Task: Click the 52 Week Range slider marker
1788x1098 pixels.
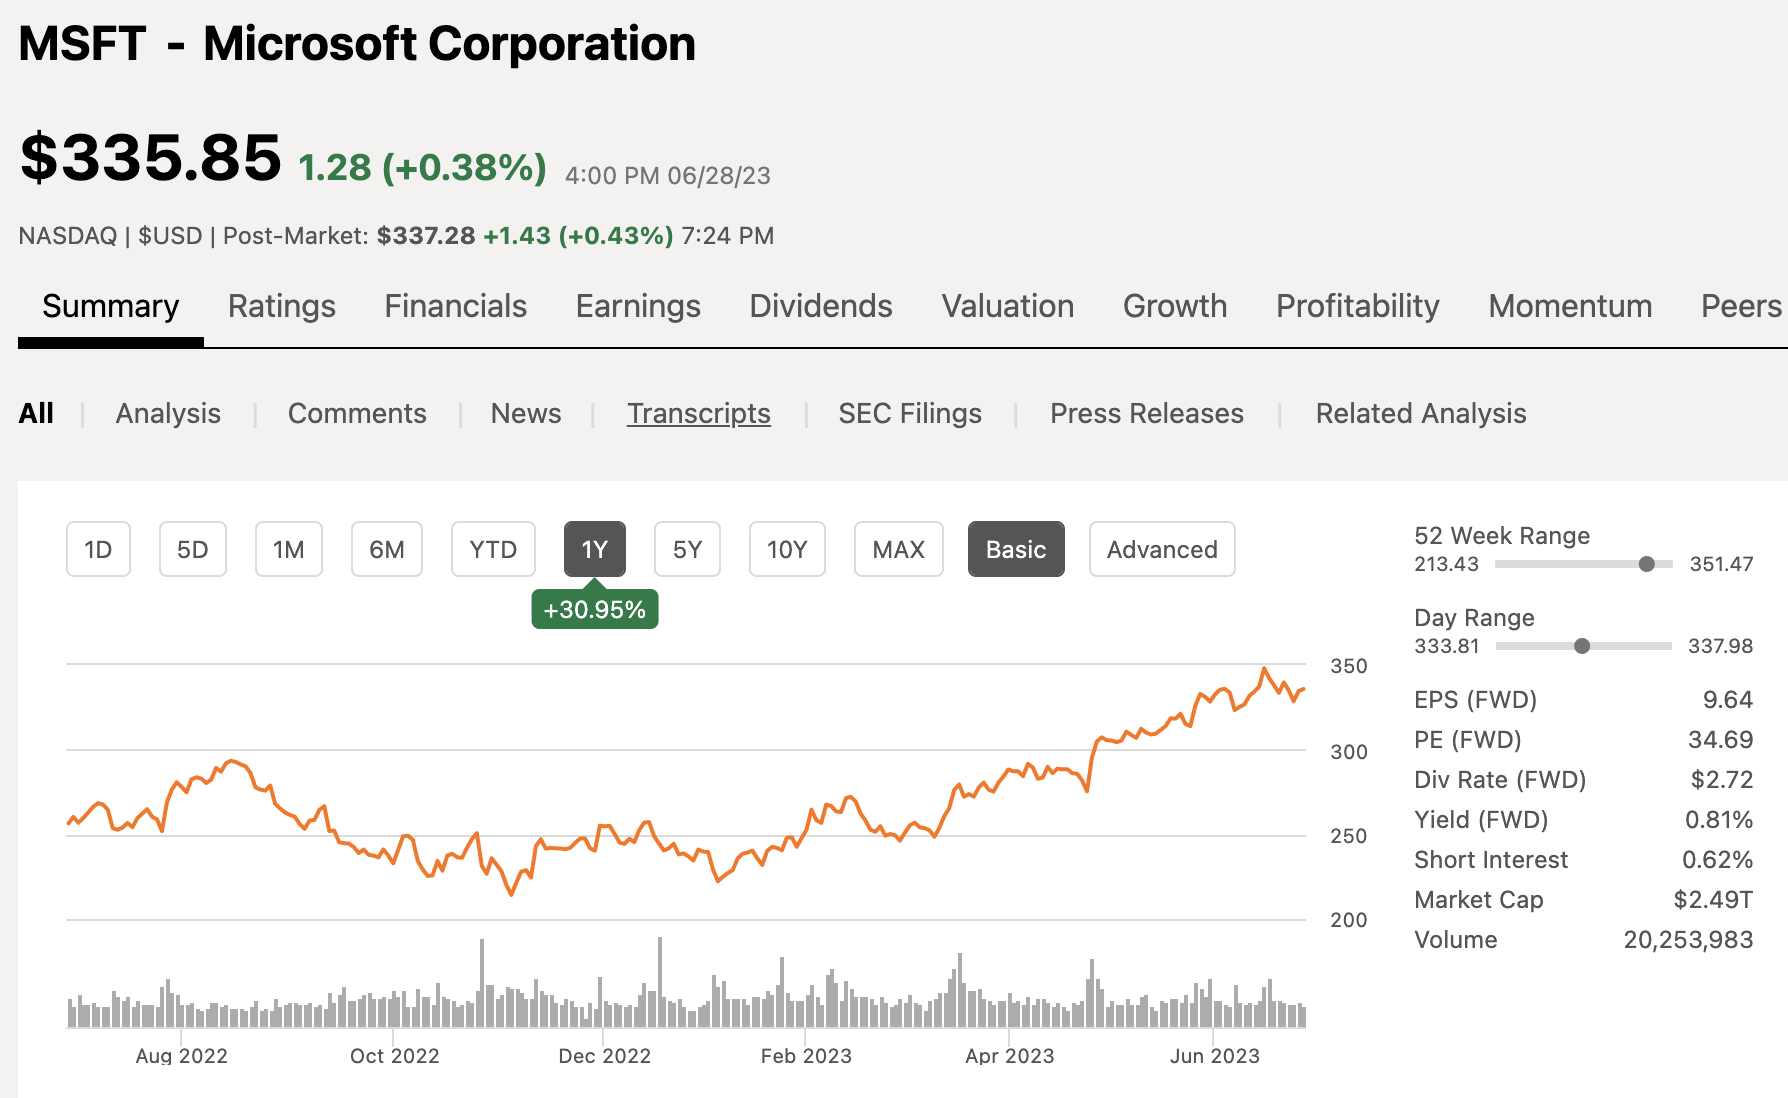Action: (1646, 564)
